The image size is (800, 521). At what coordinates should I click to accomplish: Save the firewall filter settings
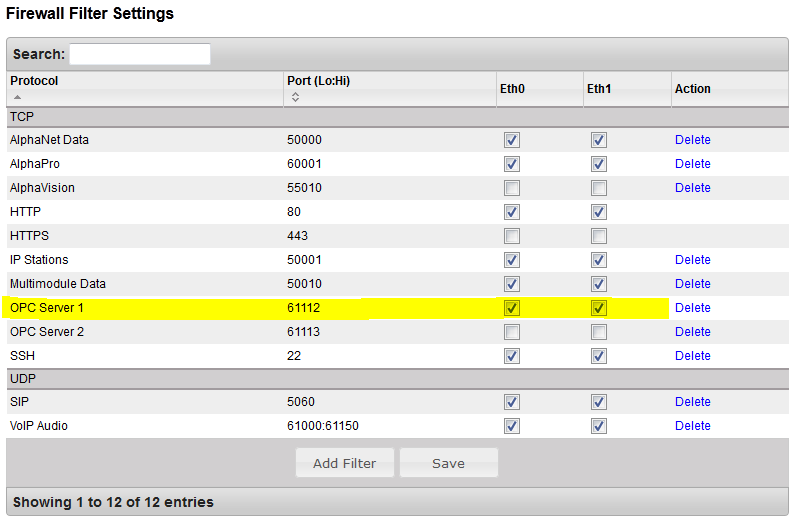click(x=448, y=463)
